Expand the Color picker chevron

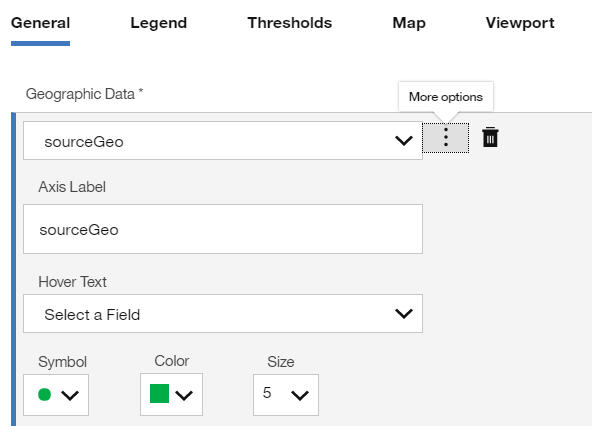(184, 395)
